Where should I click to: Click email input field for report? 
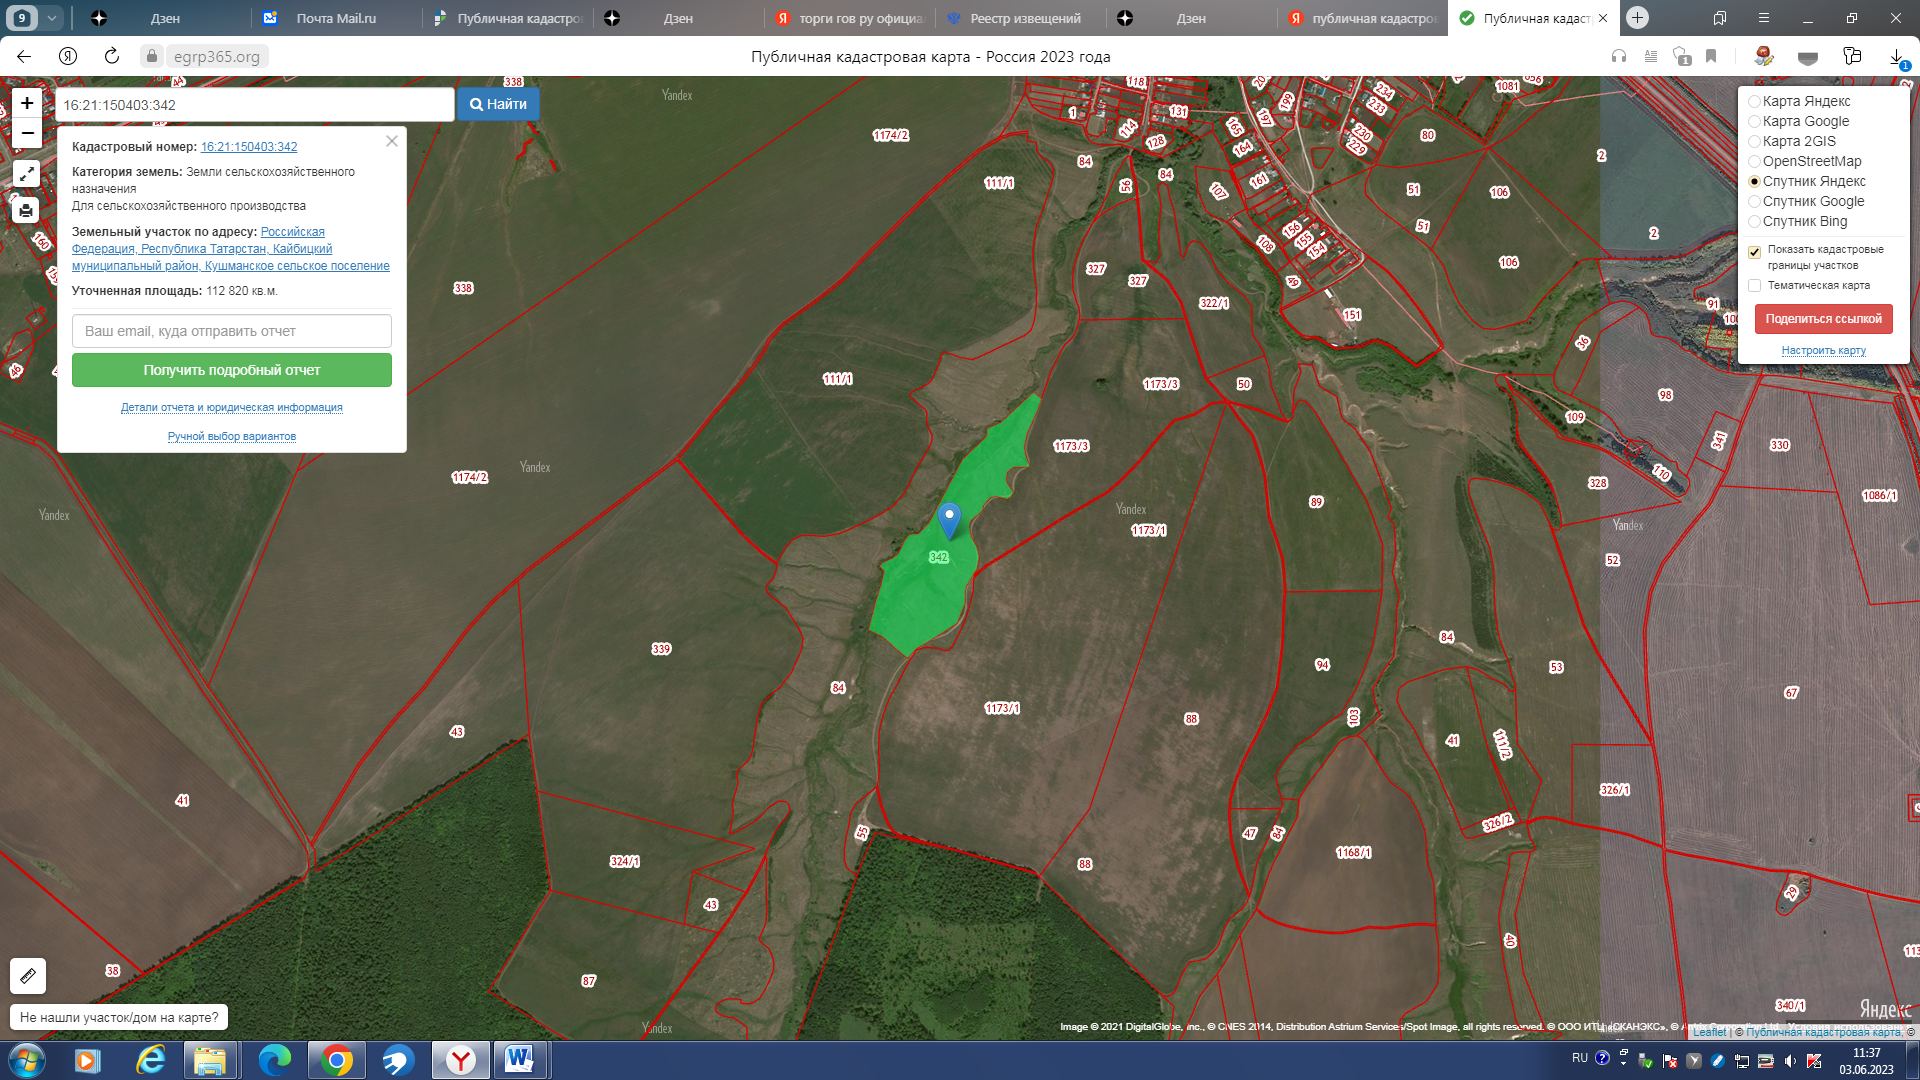[231, 331]
